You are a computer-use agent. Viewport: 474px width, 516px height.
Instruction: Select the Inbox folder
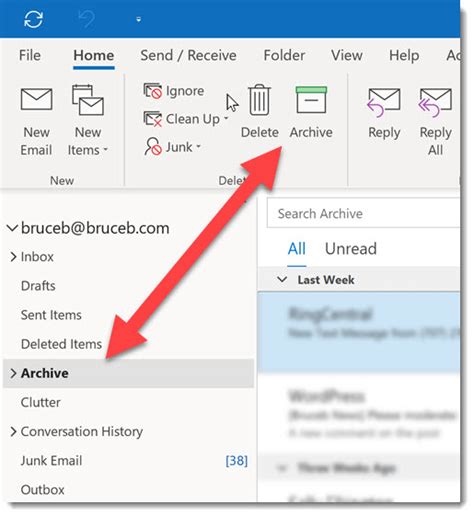(x=37, y=257)
